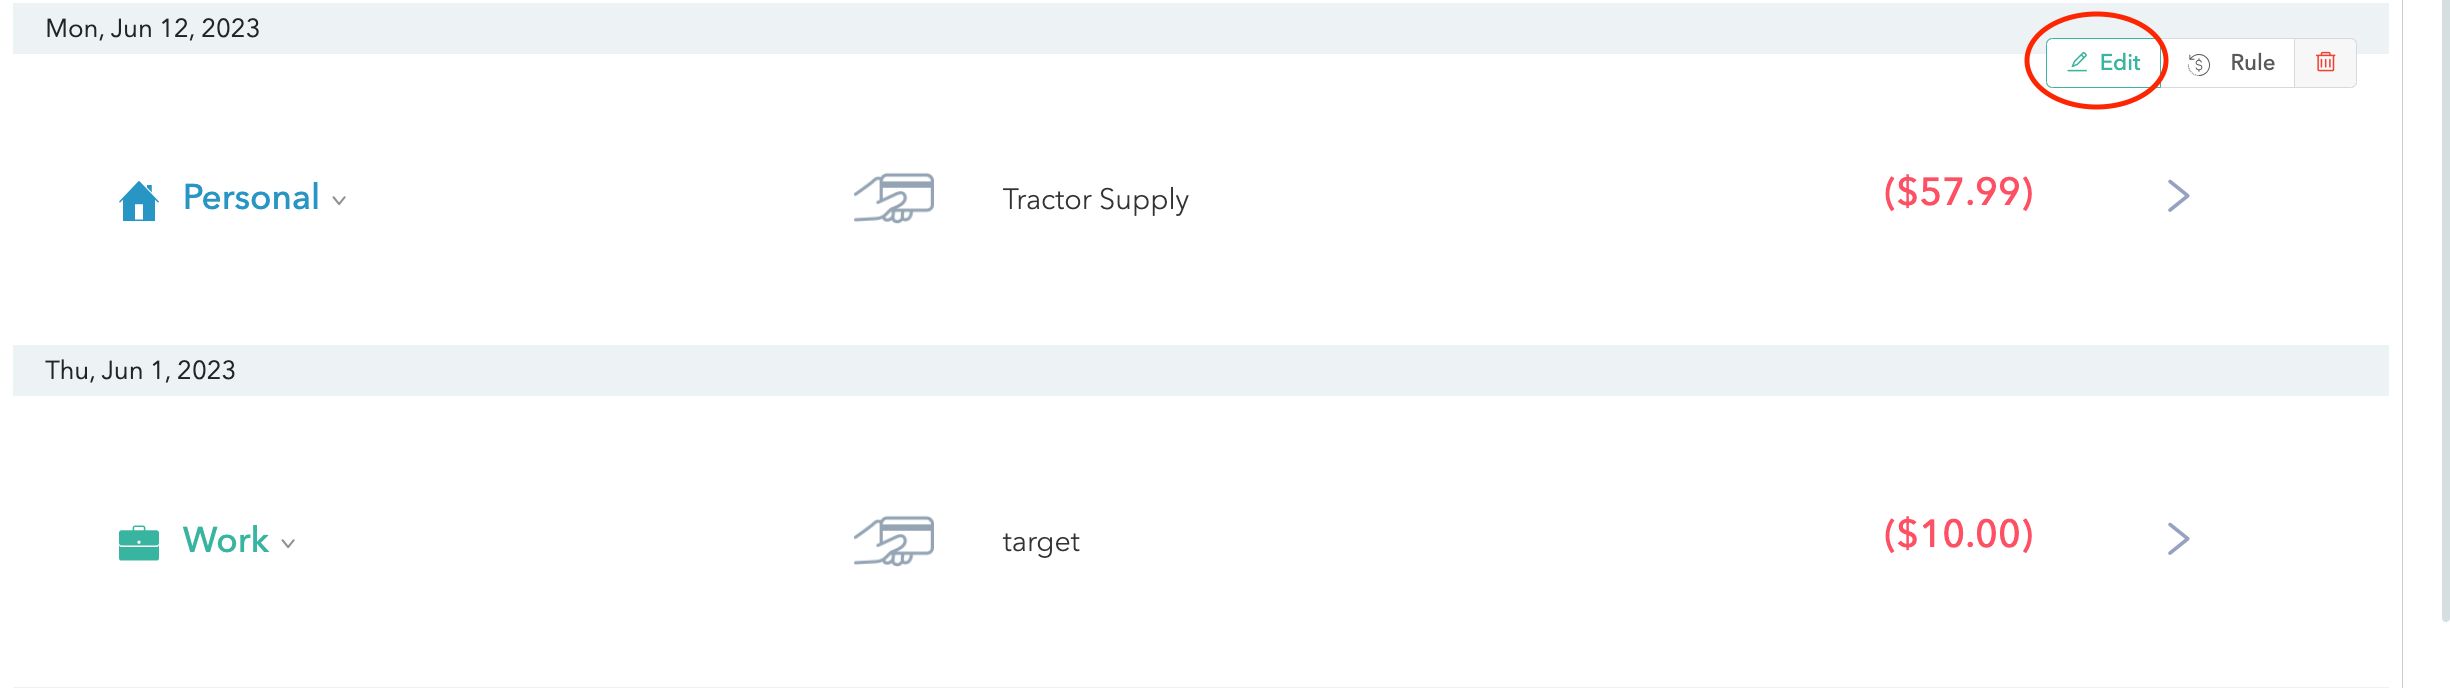Click the pencil icon in Edit button

tap(2078, 62)
